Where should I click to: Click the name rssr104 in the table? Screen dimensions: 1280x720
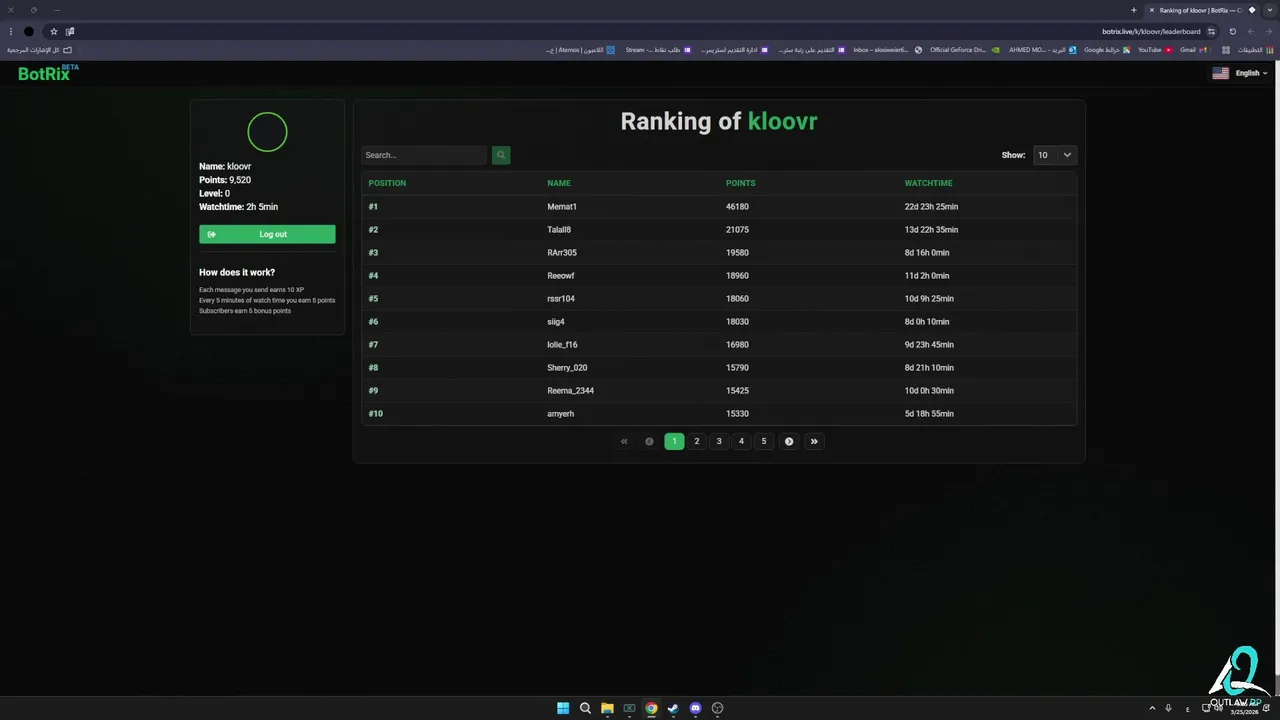click(x=561, y=299)
